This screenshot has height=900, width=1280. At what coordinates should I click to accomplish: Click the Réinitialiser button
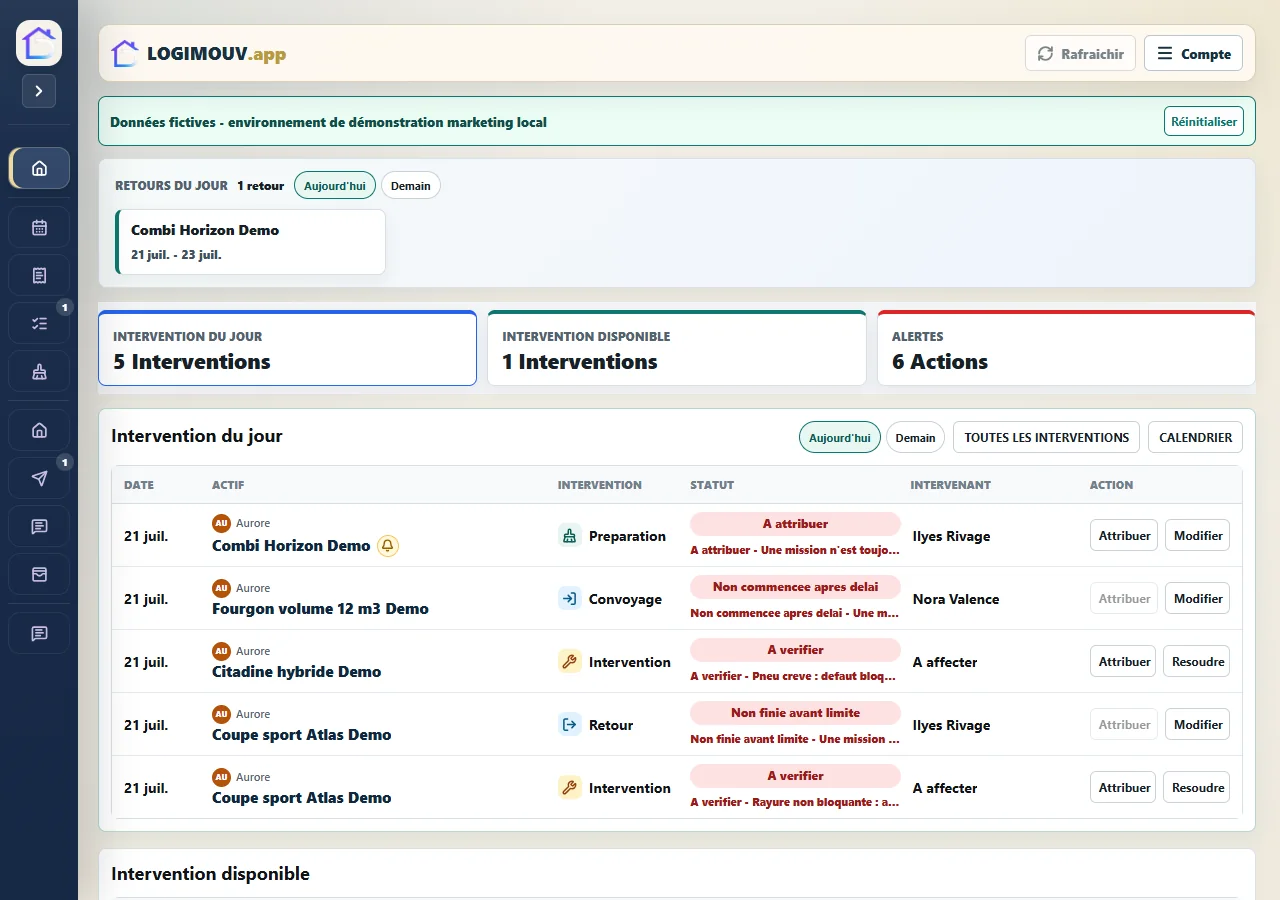point(1204,122)
